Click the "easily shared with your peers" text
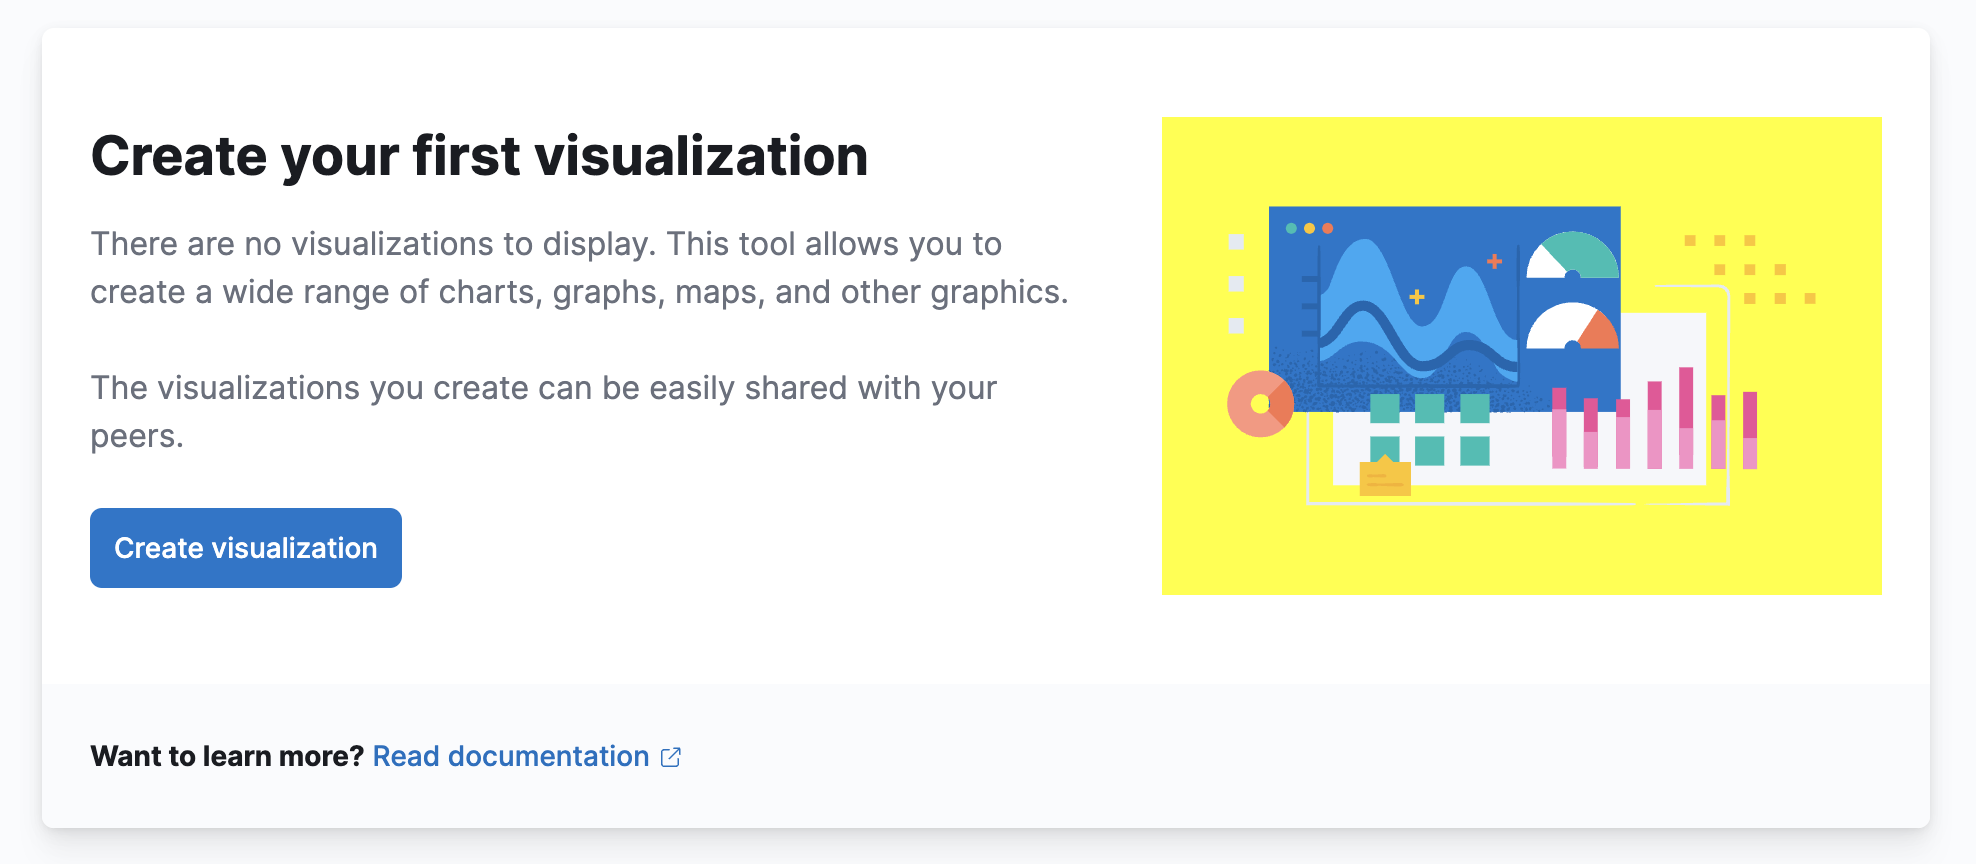Viewport: 1976px width, 864px height. [x=544, y=412]
